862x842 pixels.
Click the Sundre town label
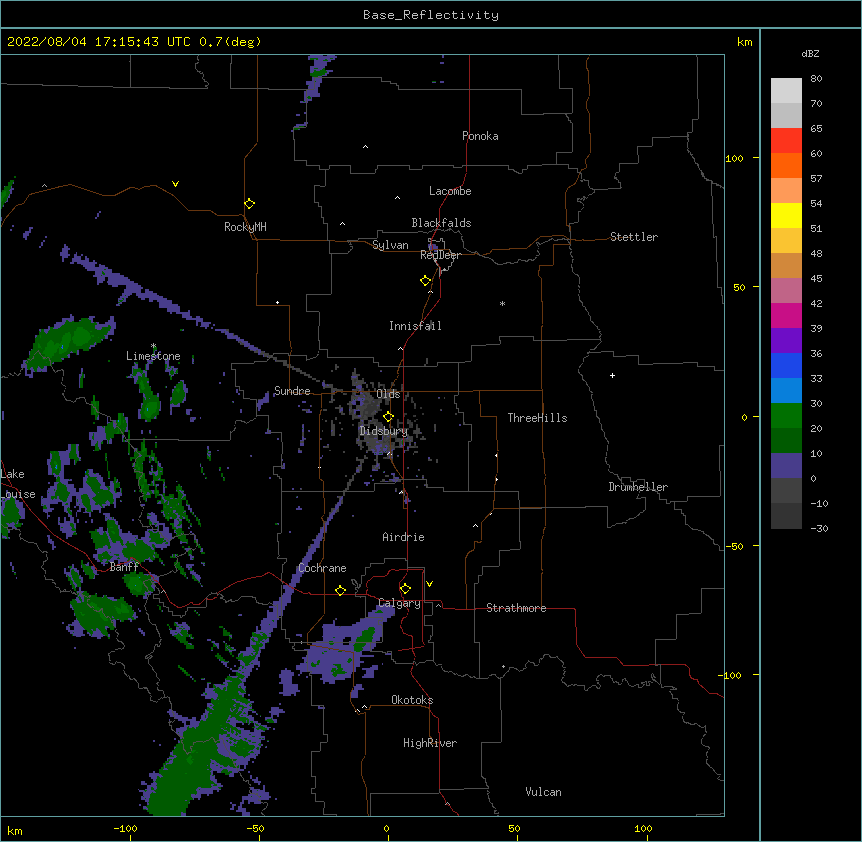click(292, 391)
